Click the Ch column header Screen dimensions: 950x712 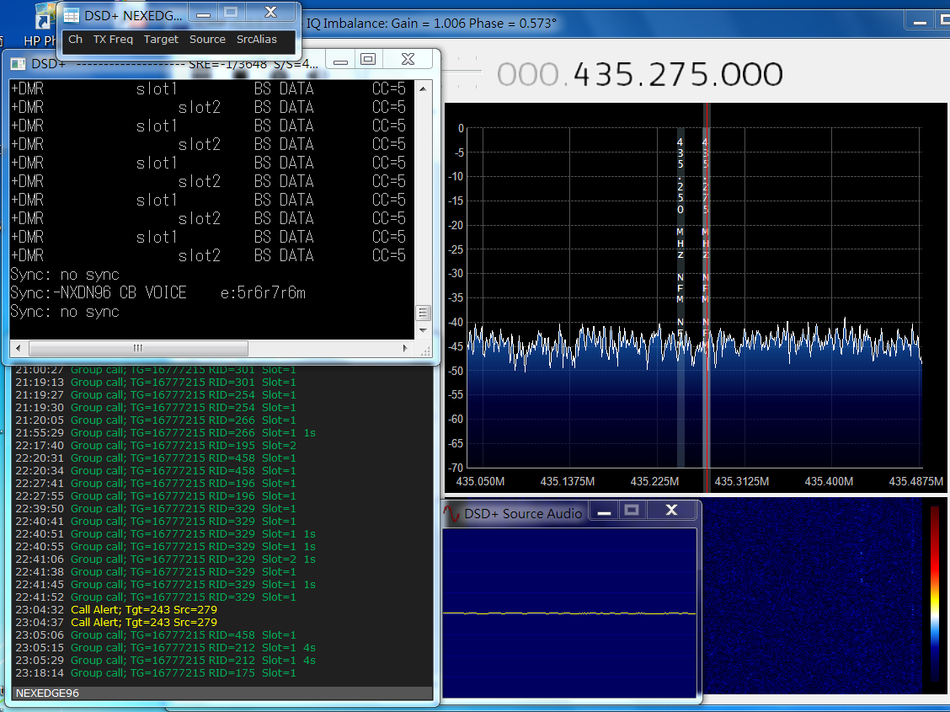tap(75, 39)
